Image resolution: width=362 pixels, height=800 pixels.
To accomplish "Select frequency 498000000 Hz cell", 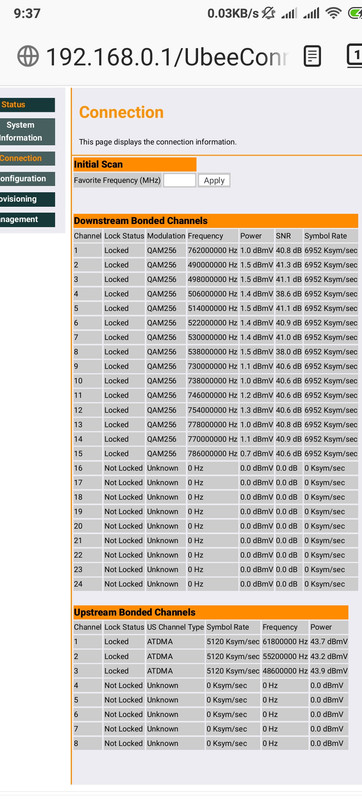I will pyautogui.click(x=212, y=280).
